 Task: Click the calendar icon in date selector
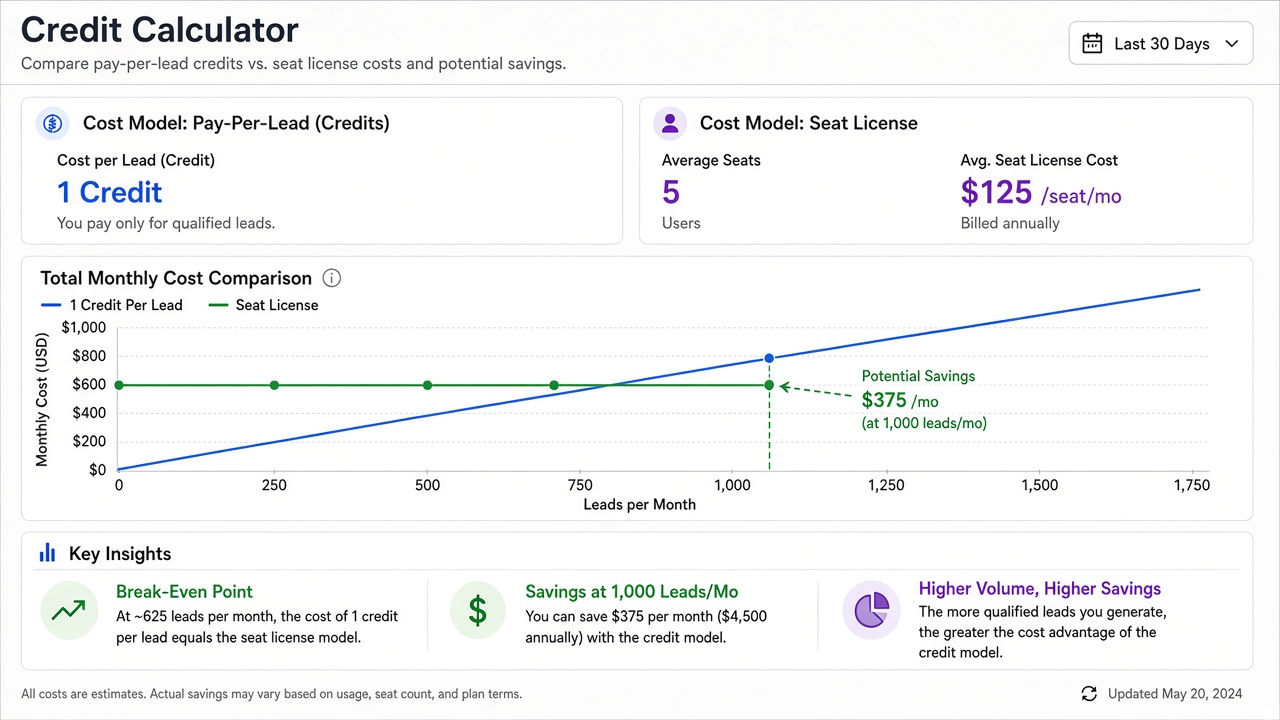[1093, 43]
